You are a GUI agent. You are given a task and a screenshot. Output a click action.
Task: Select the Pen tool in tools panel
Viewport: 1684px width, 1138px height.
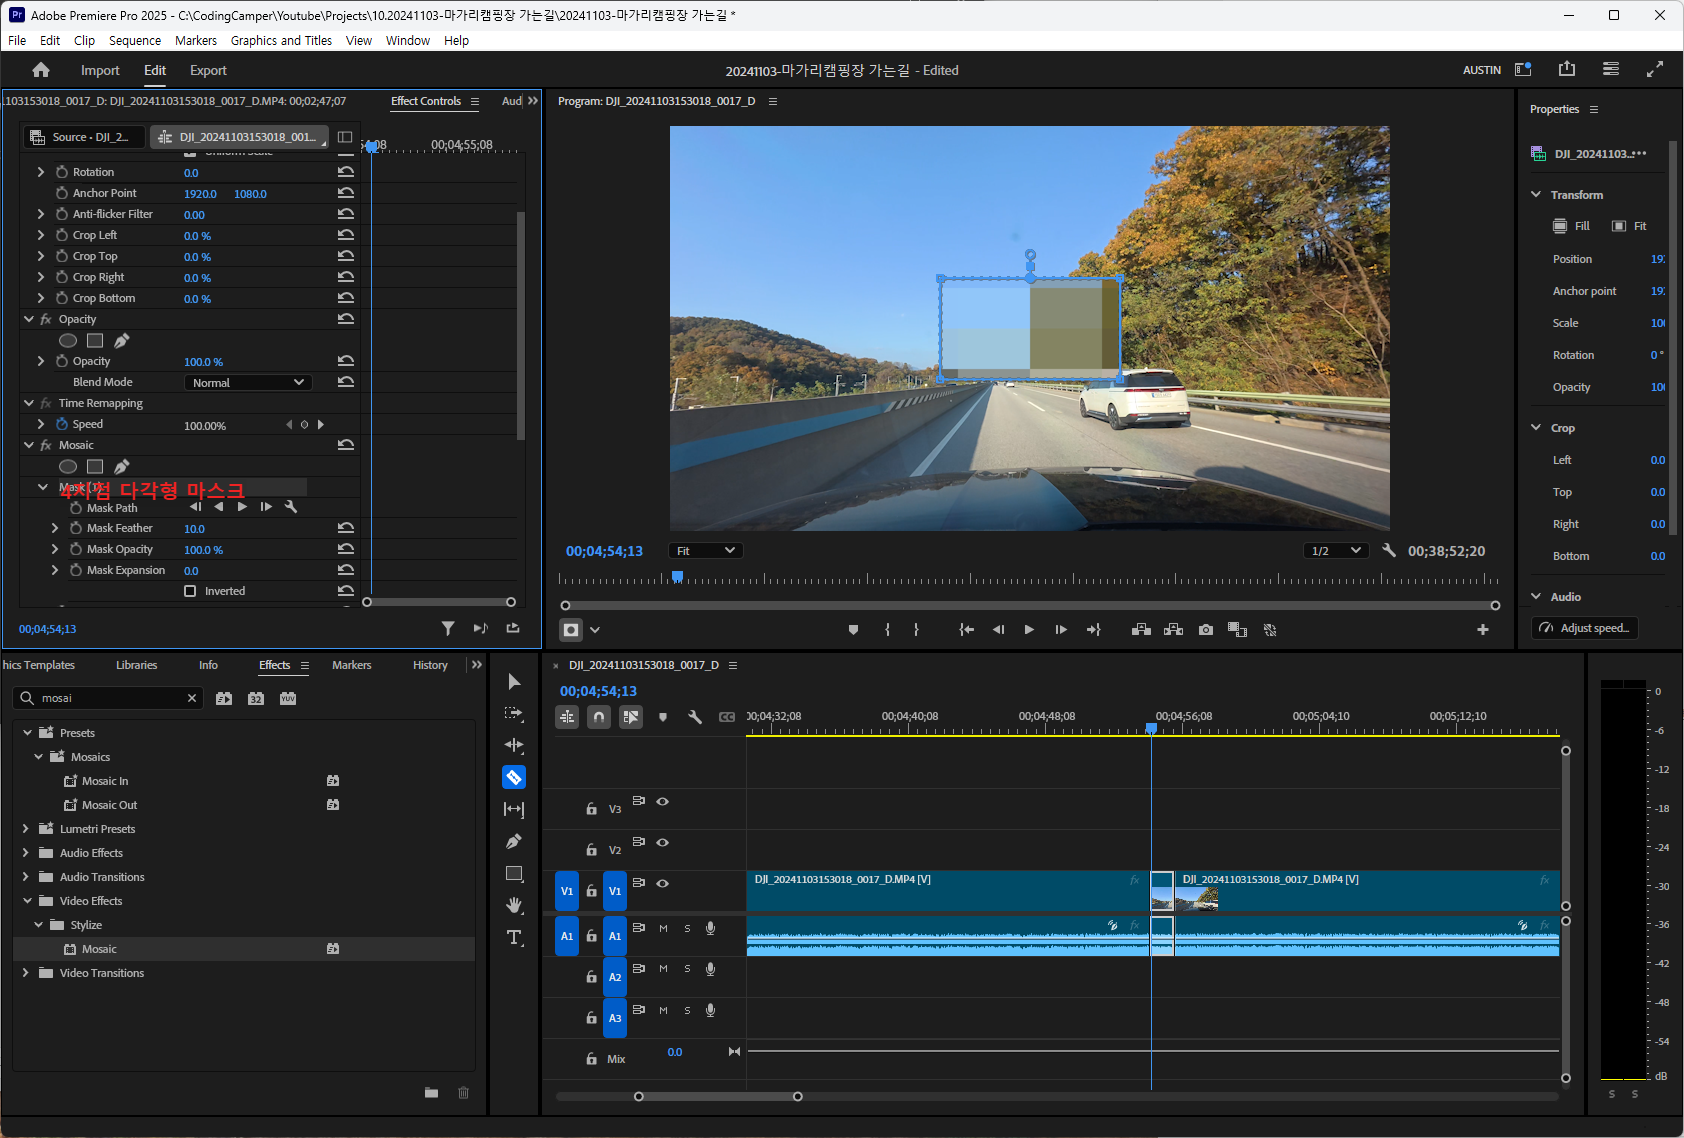[514, 841]
